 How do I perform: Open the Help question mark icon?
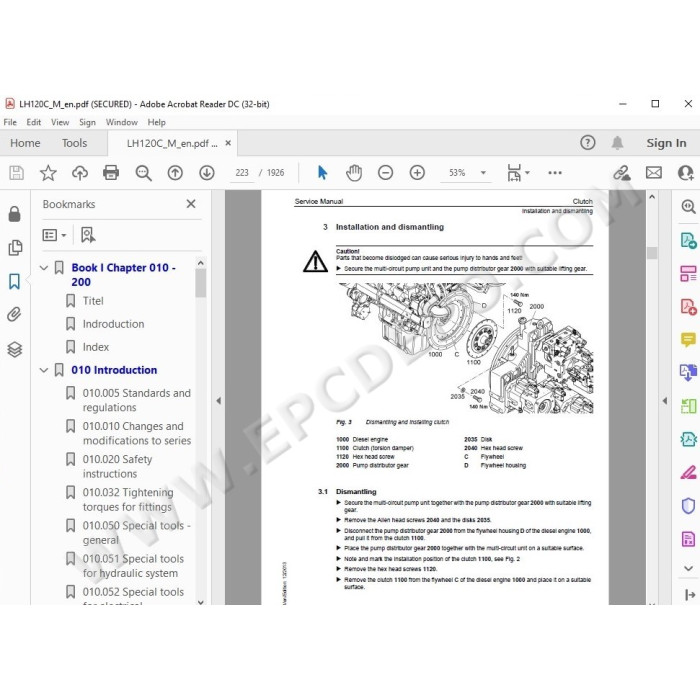pos(588,143)
